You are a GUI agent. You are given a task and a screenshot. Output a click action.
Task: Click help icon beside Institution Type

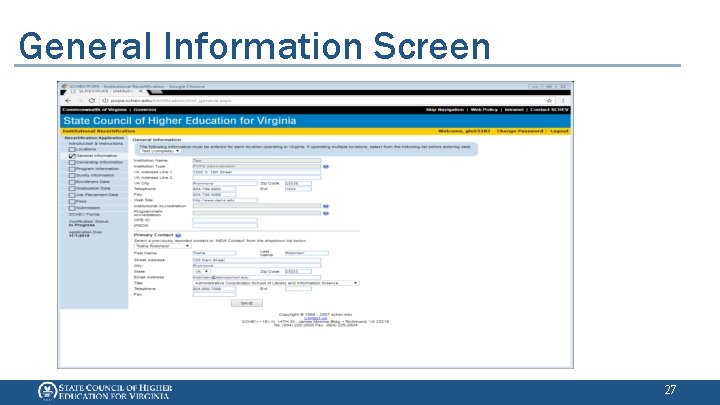pyautogui.click(x=326, y=167)
